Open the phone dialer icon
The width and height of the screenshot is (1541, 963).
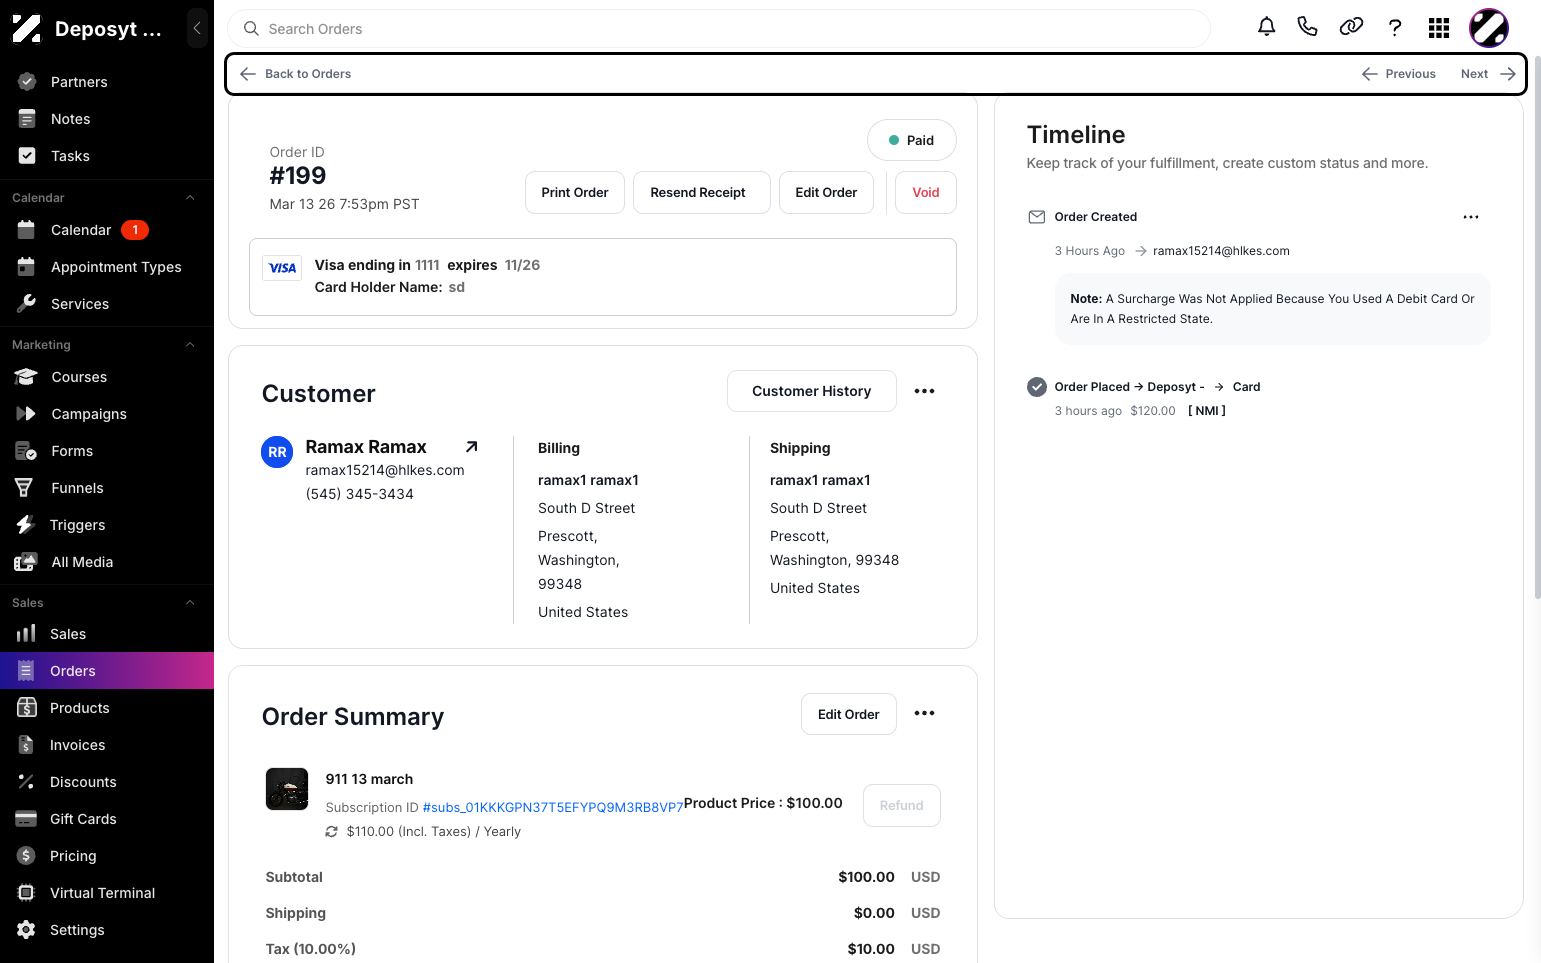click(1307, 27)
